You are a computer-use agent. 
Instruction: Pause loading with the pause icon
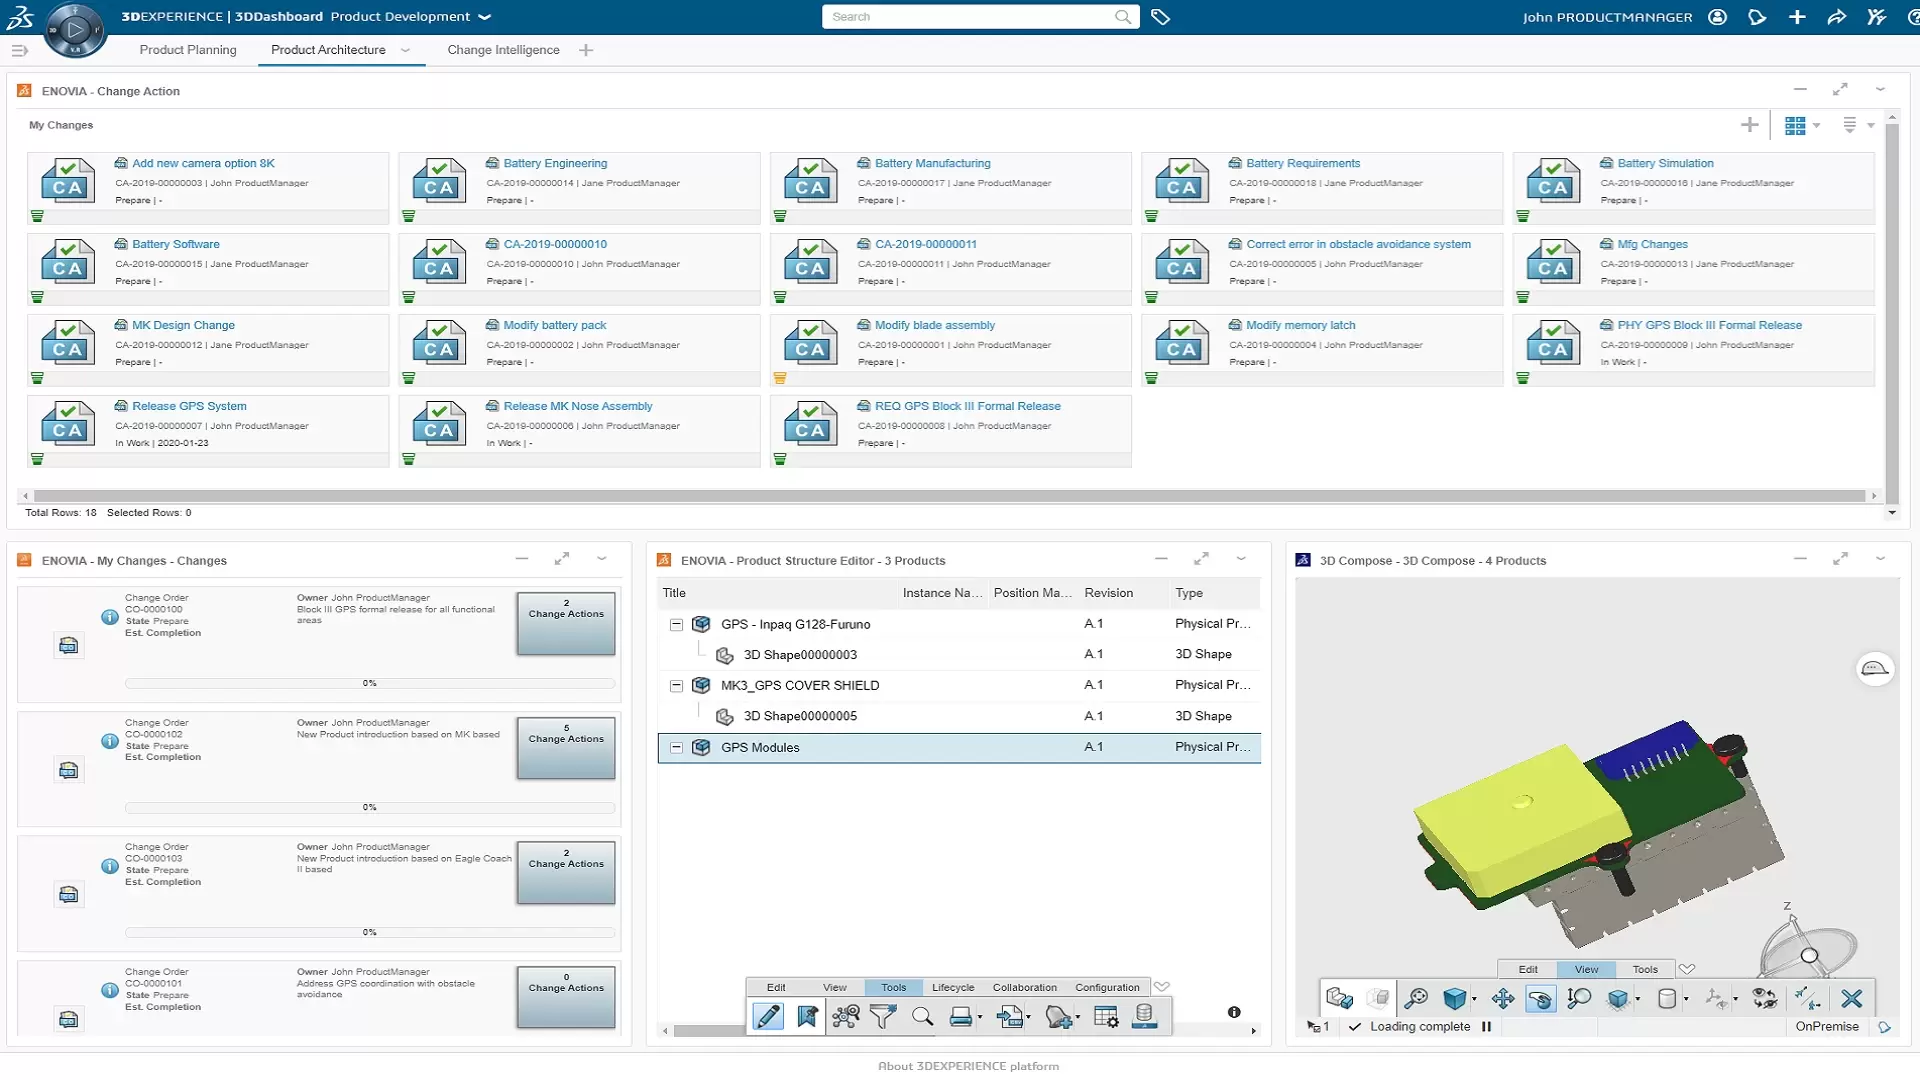tap(1486, 1026)
